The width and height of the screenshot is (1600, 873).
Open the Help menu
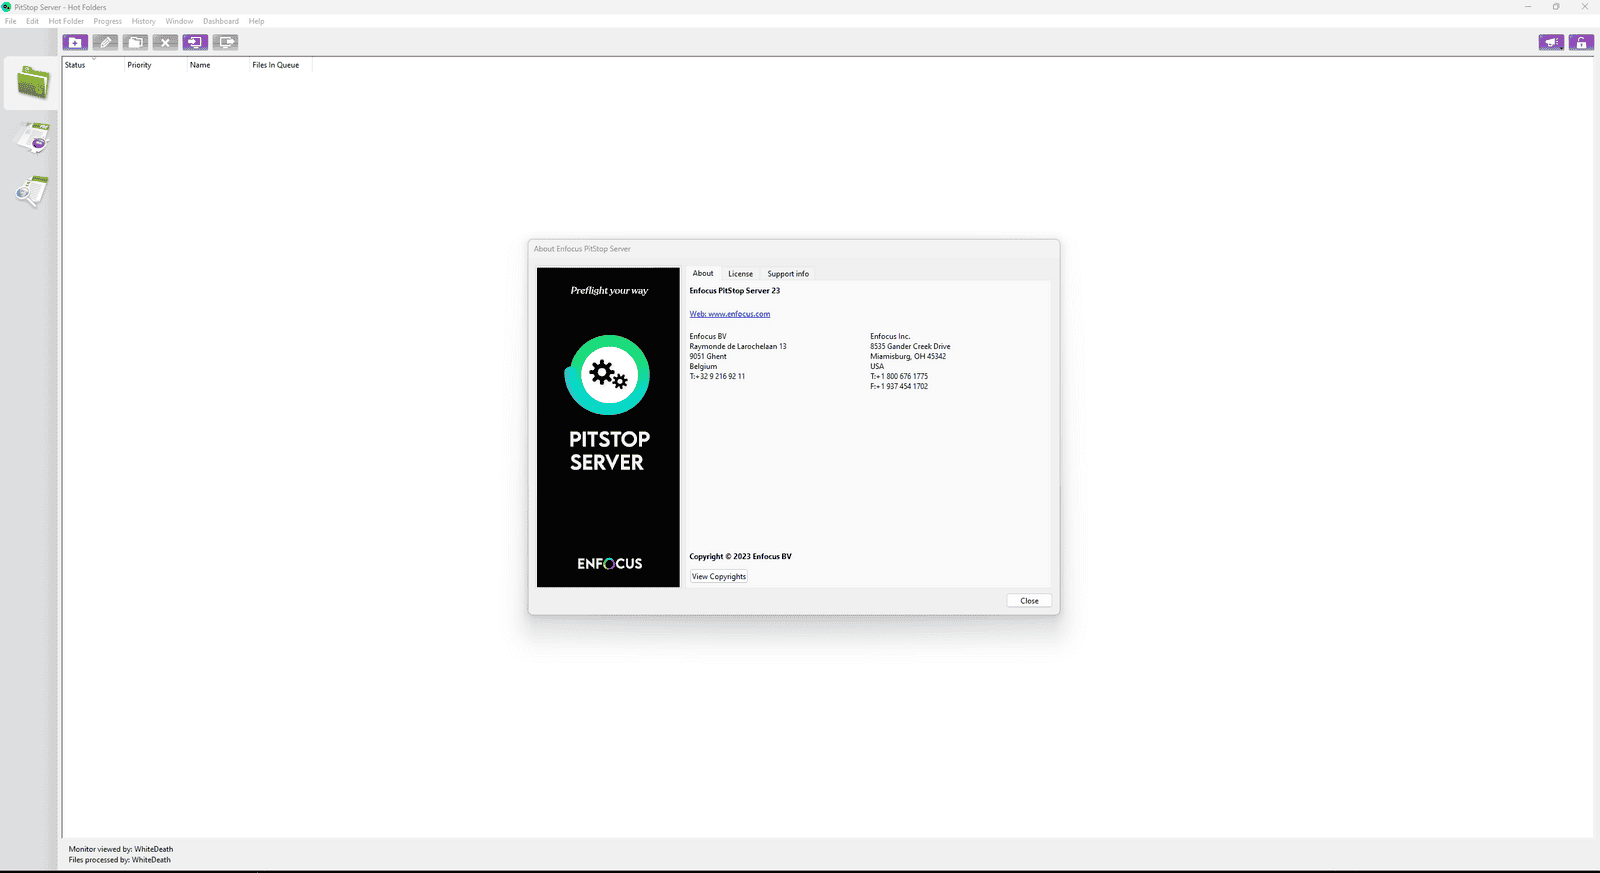point(257,21)
